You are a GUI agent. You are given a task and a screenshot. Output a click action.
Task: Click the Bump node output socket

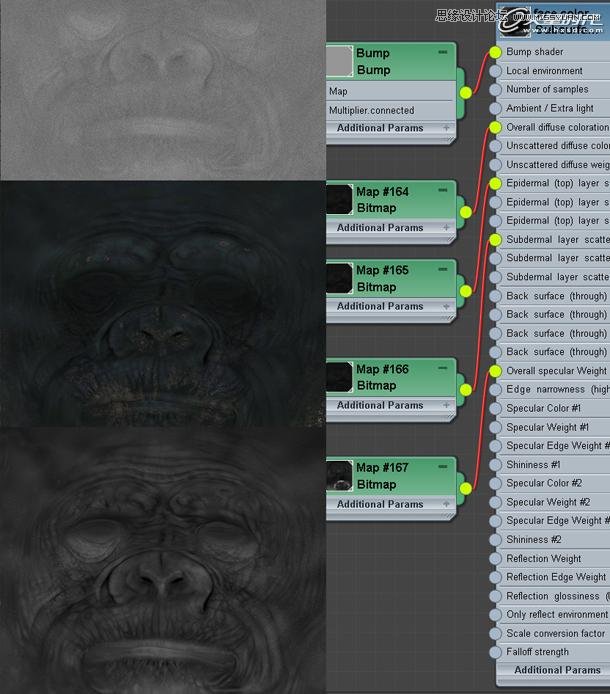click(x=466, y=93)
